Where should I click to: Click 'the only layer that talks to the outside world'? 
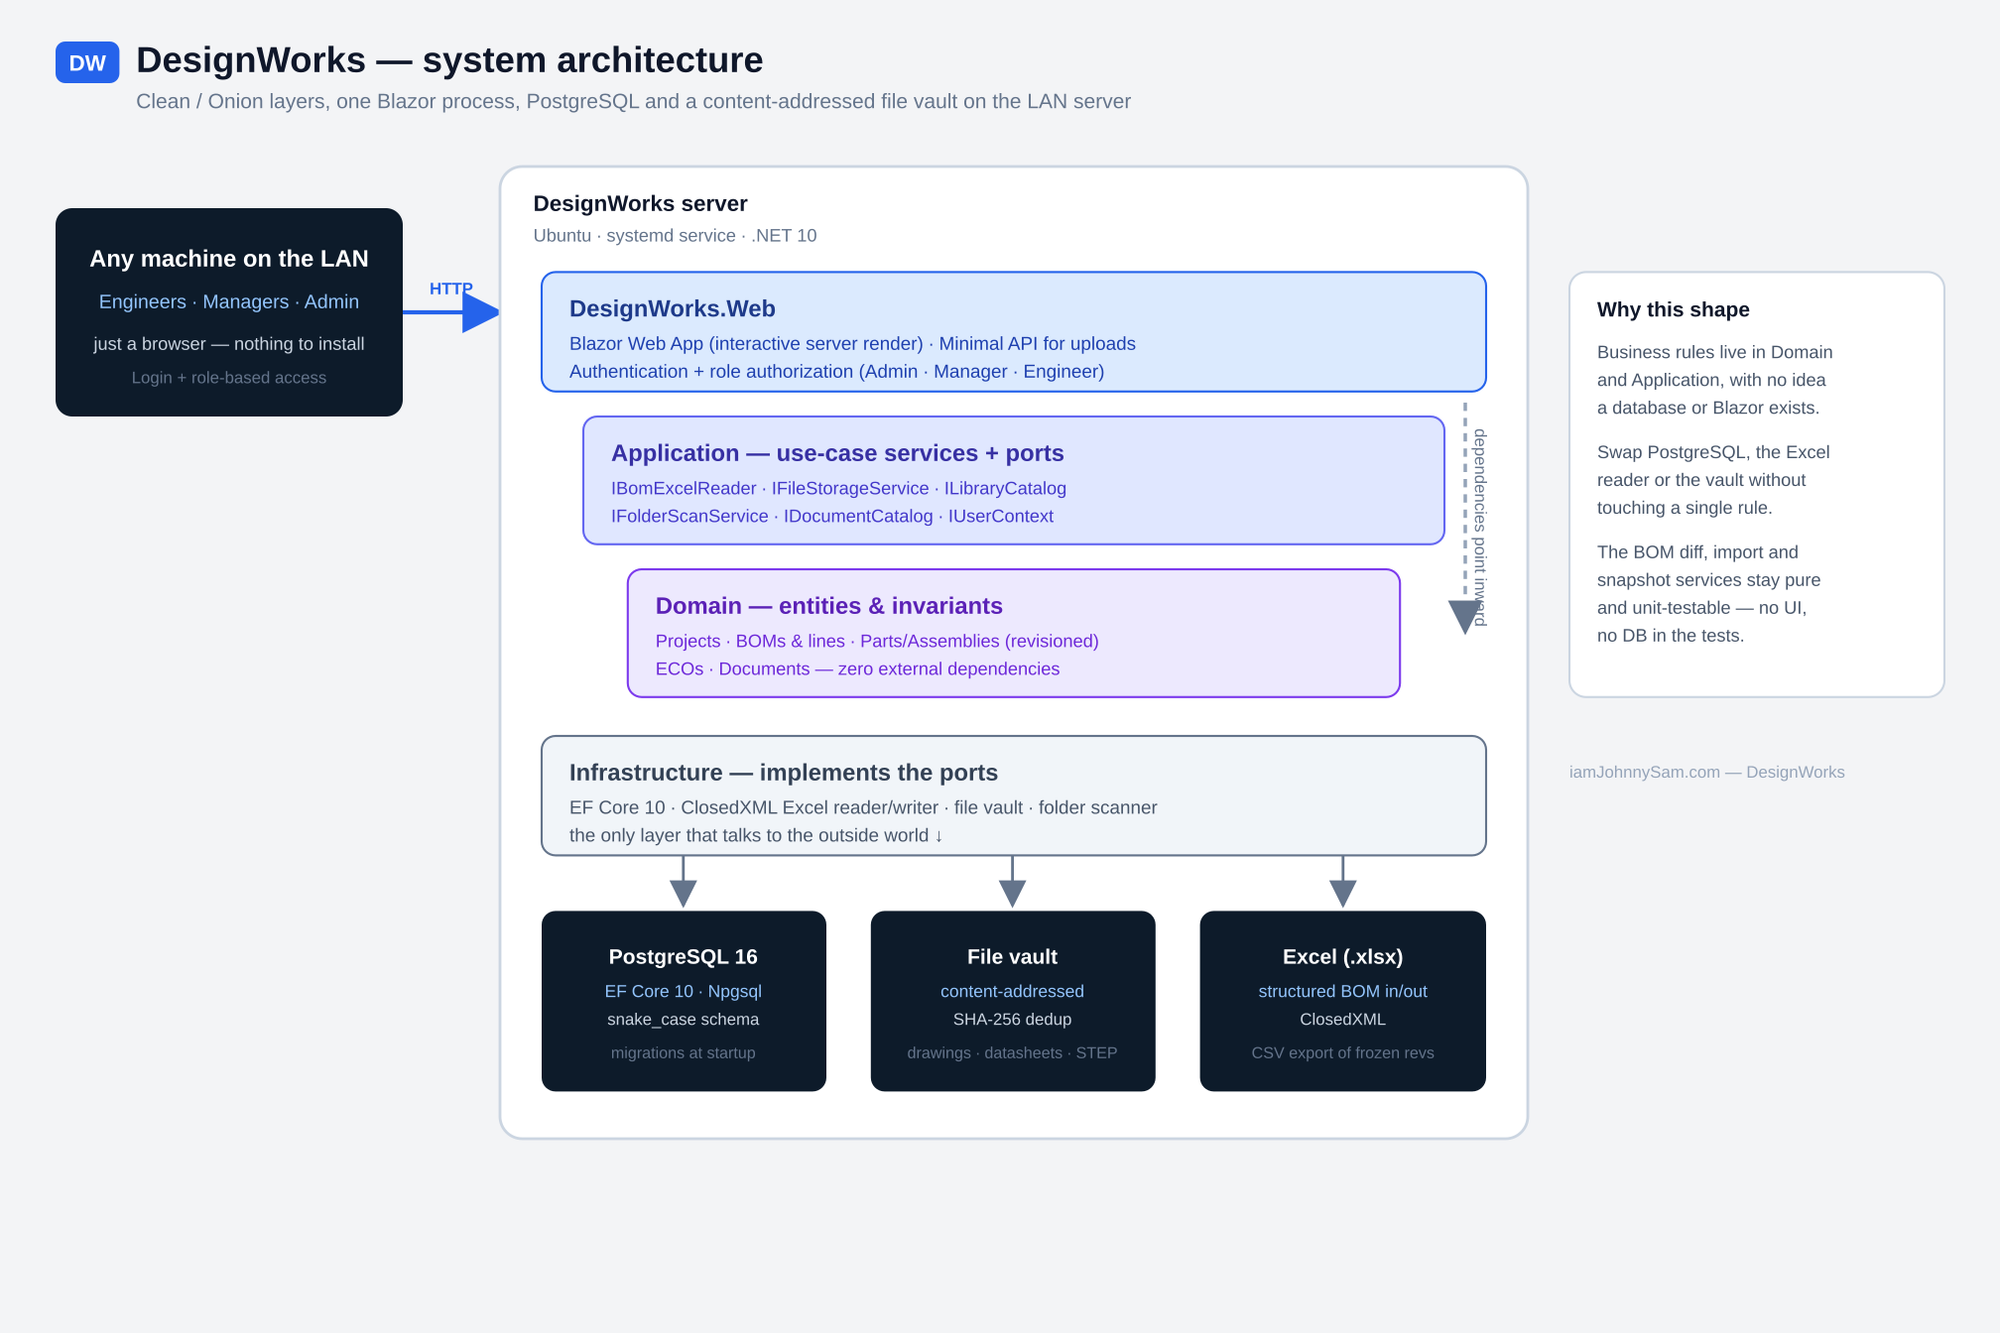pos(756,835)
